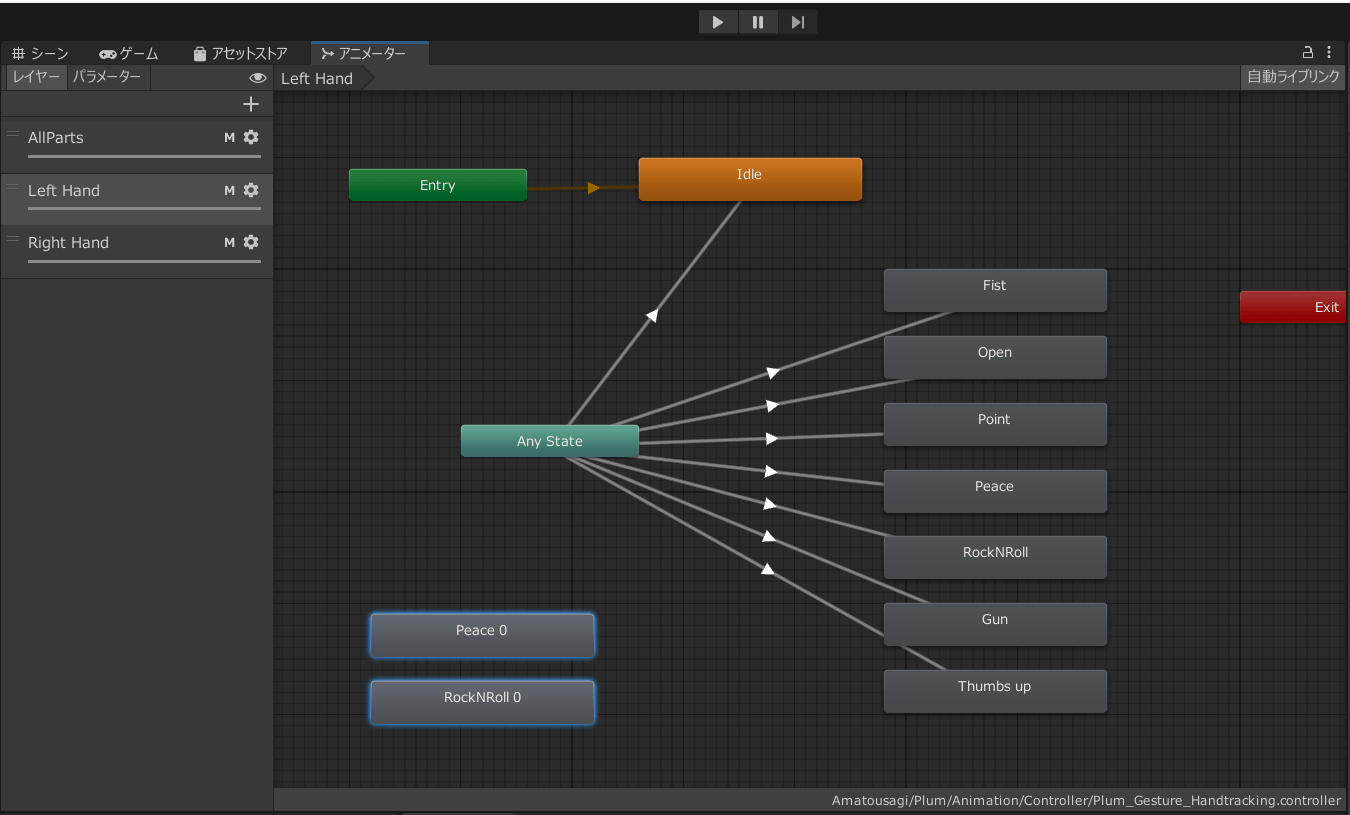
Task: Open settings gear for Right Hand layer
Action: click(251, 242)
